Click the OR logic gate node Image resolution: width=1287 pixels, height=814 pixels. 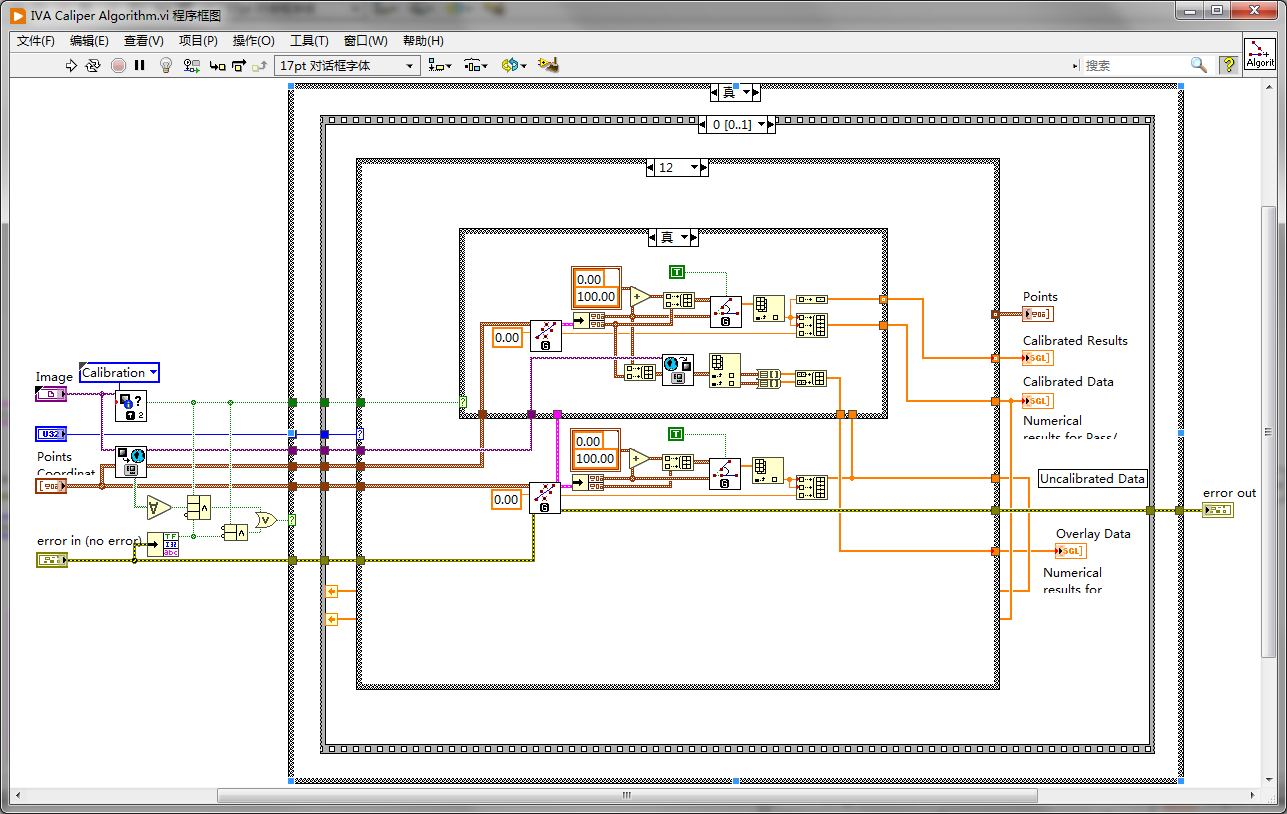click(266, 519)
